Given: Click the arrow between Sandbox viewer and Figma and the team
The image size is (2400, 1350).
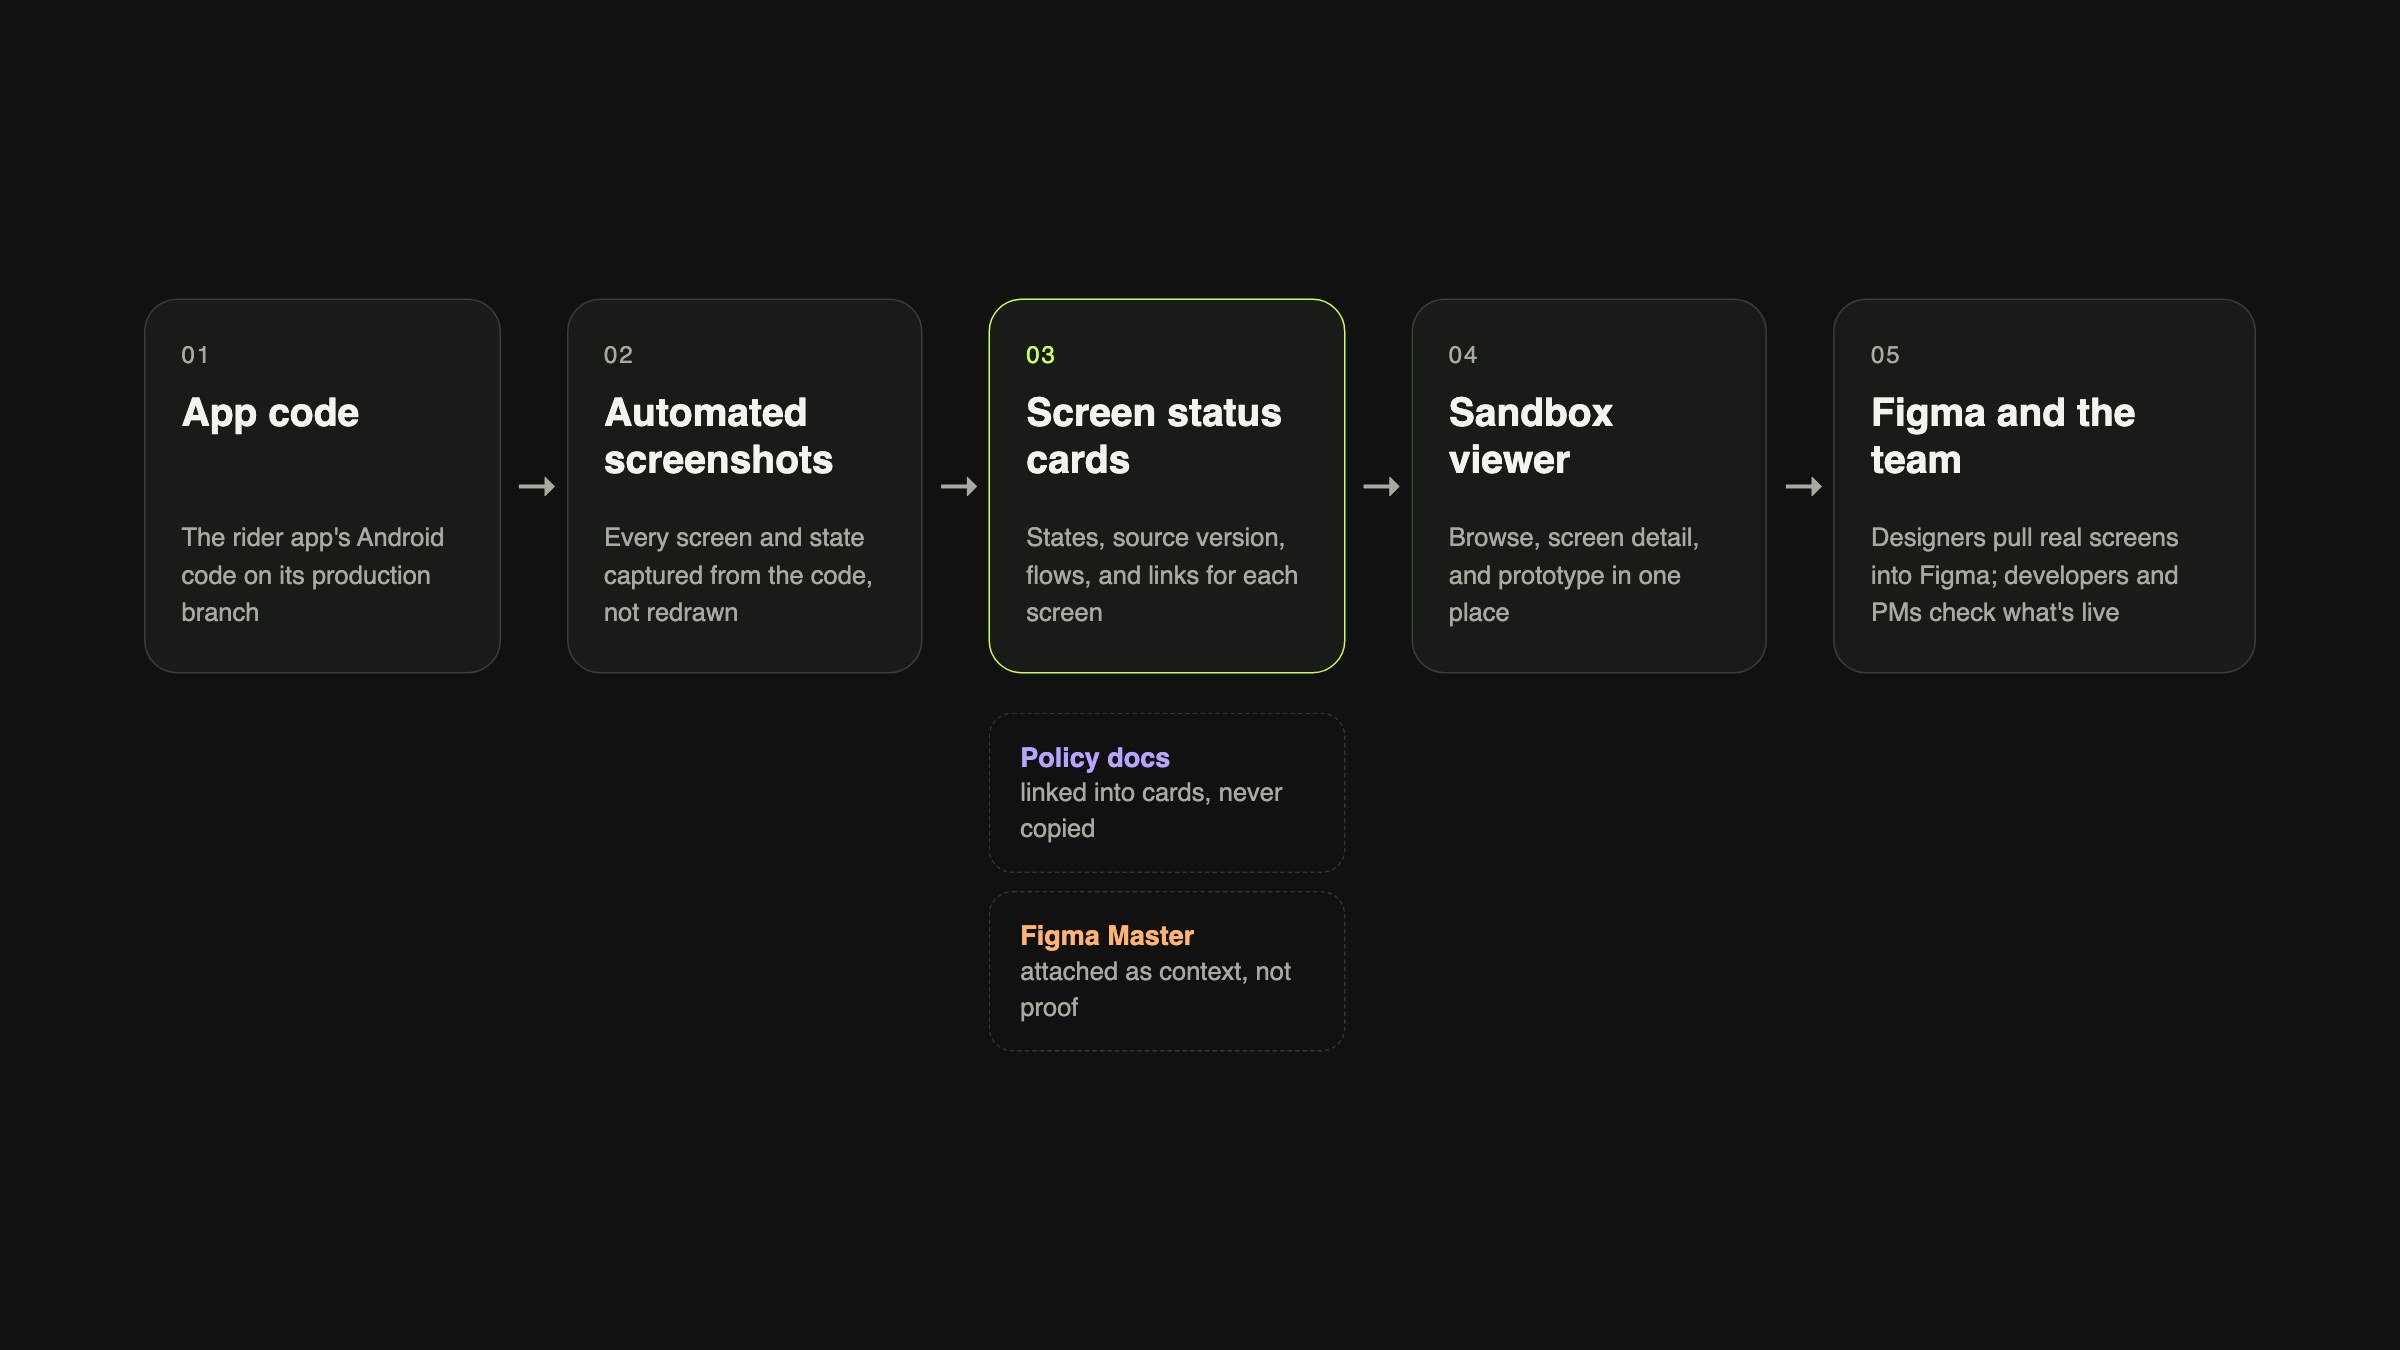Looking at the screenshot, I should tap(1804, 487).
